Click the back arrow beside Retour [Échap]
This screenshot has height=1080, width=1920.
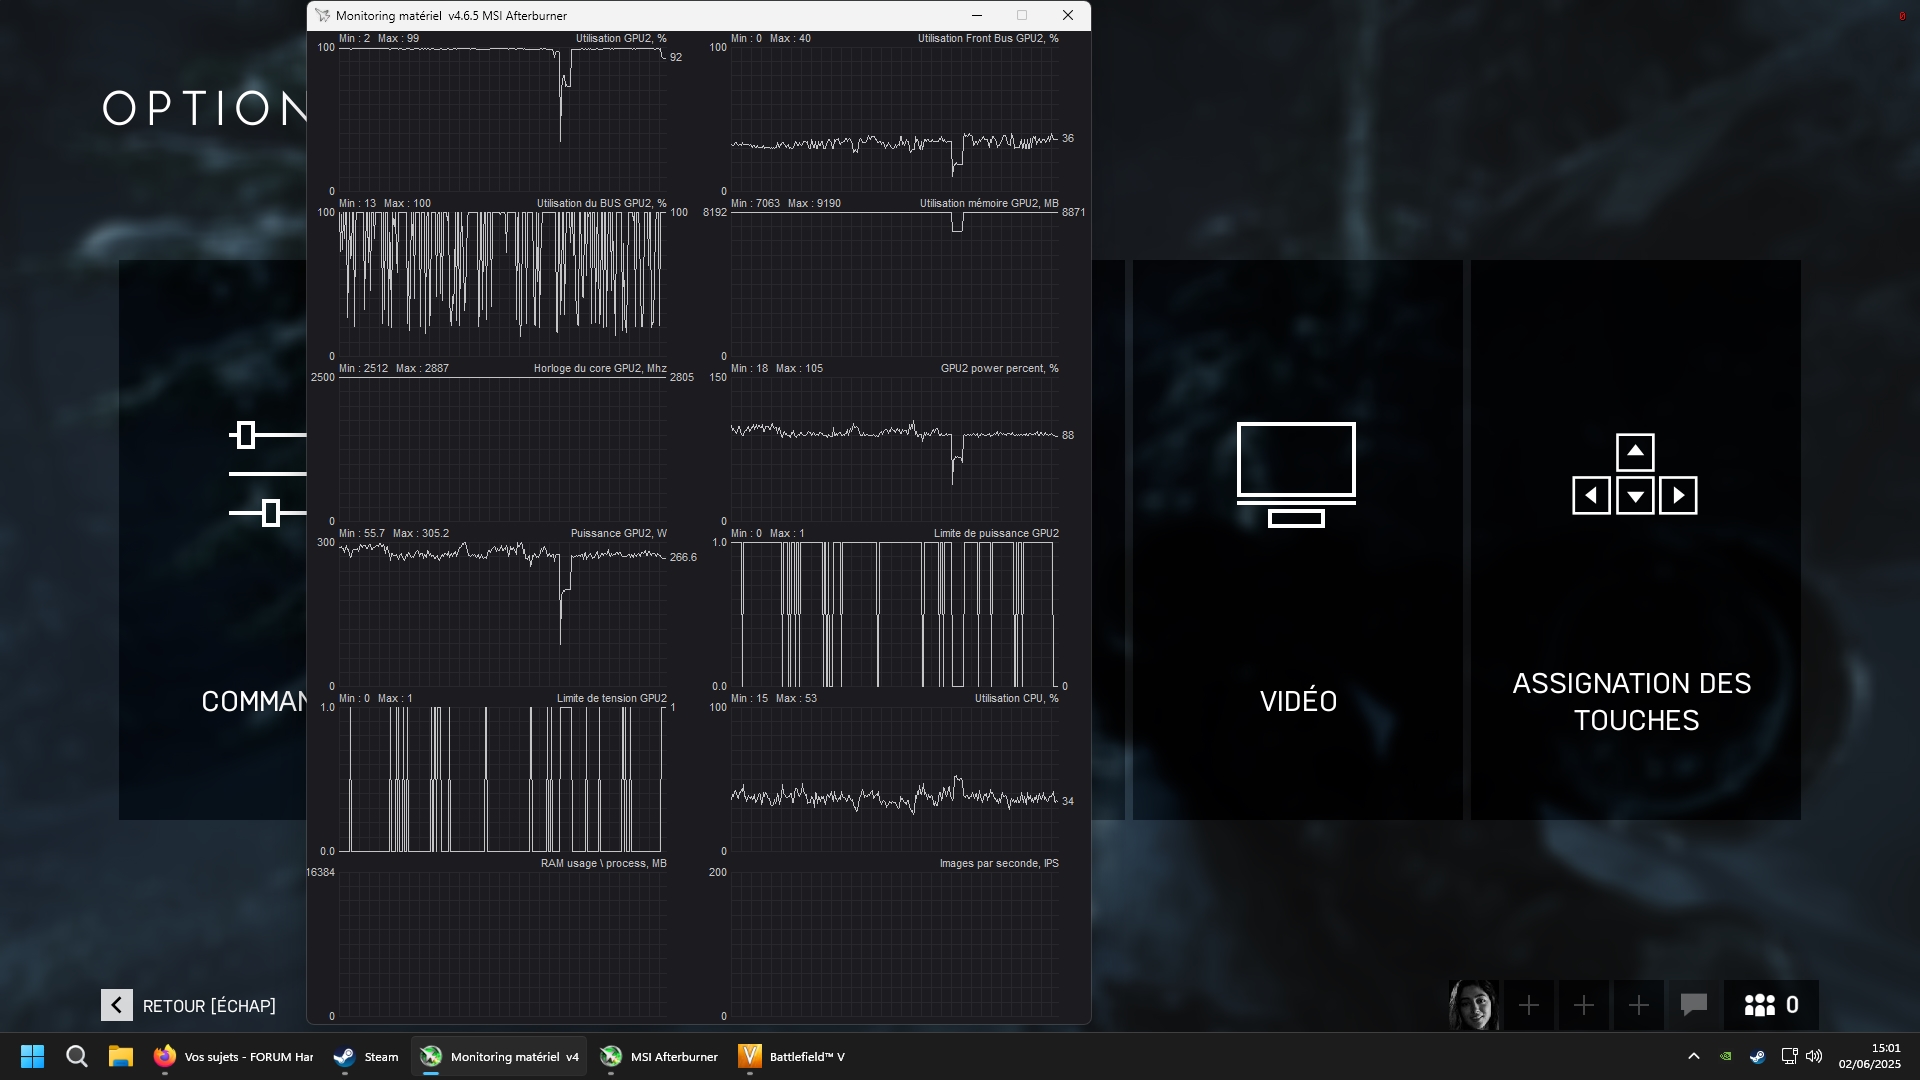117,1005
